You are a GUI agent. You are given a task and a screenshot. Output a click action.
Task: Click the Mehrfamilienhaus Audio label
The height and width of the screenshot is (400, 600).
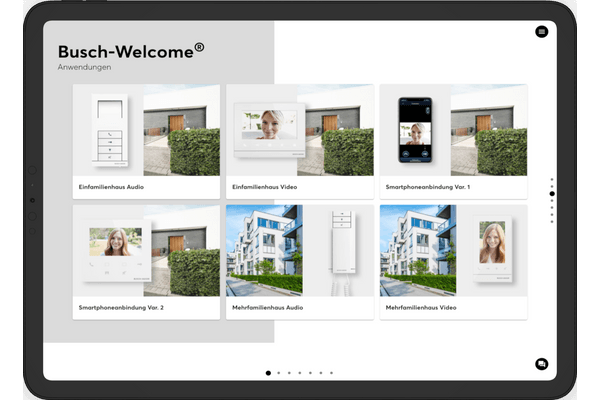click(267, 307)
